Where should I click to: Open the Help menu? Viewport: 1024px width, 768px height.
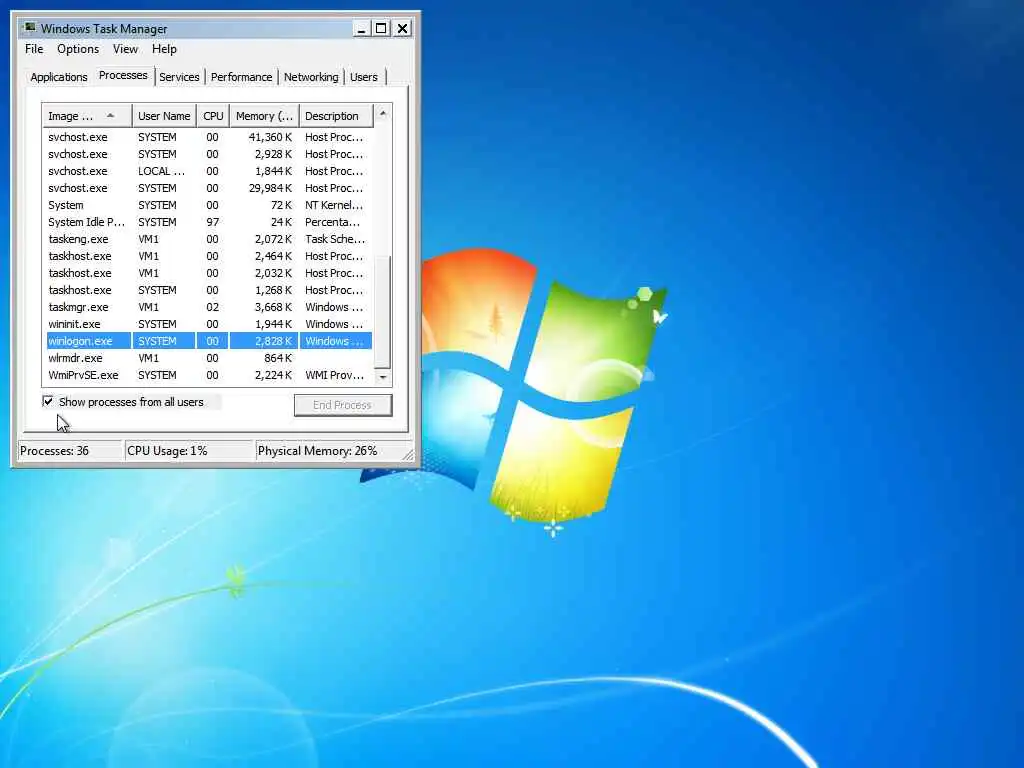164,49
